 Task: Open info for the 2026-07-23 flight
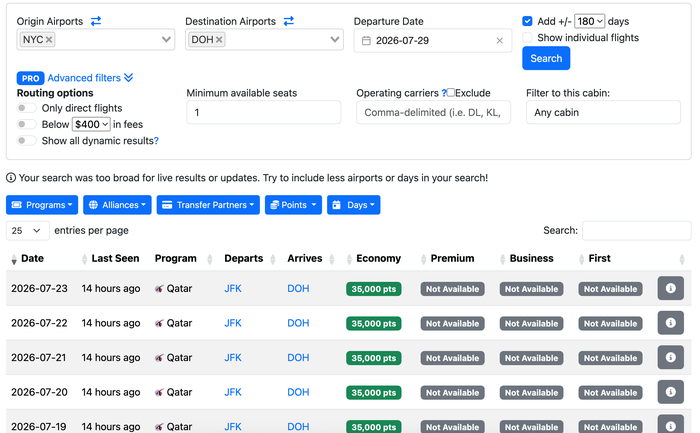tap(671, 288)
